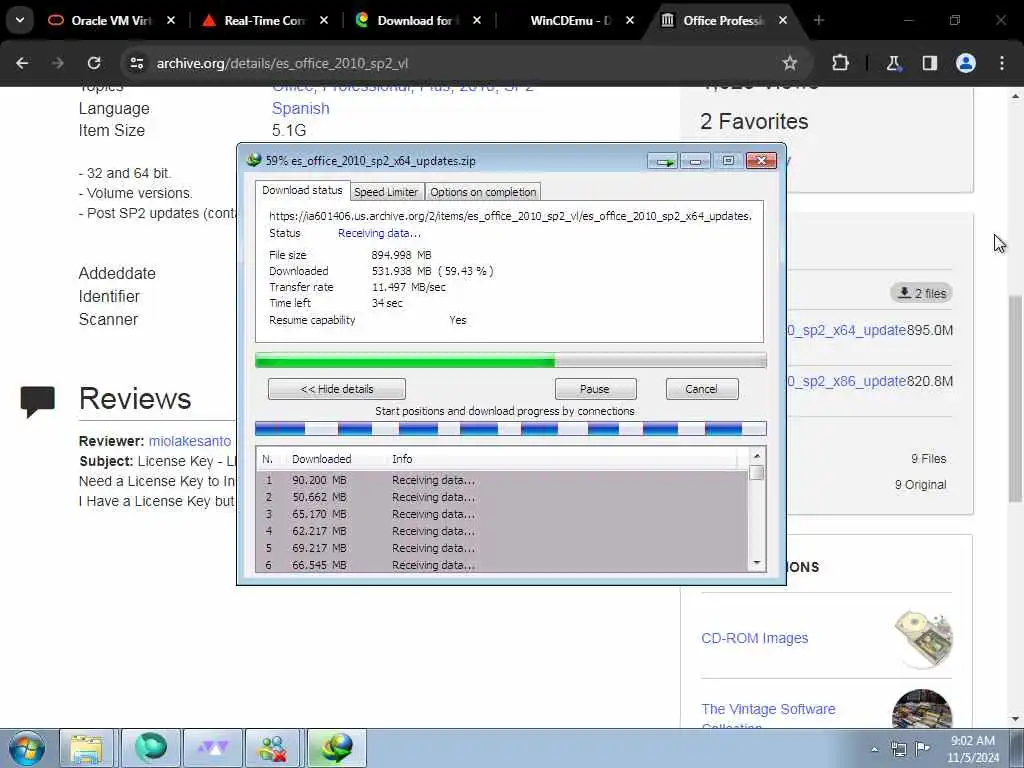1024x768 pixels.
Task: Open Chrome Labs flask icon
Action: (893, 63)
